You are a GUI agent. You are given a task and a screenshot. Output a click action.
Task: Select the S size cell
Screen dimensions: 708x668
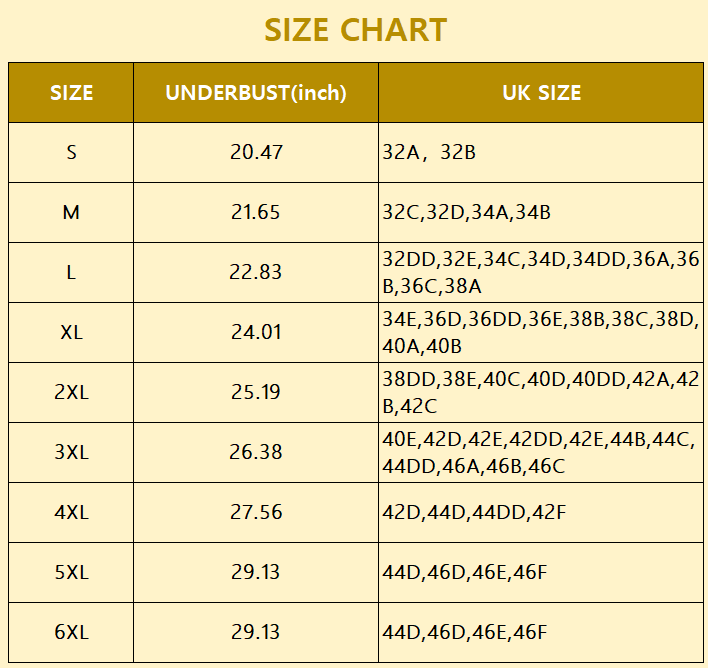pos(71,153)
